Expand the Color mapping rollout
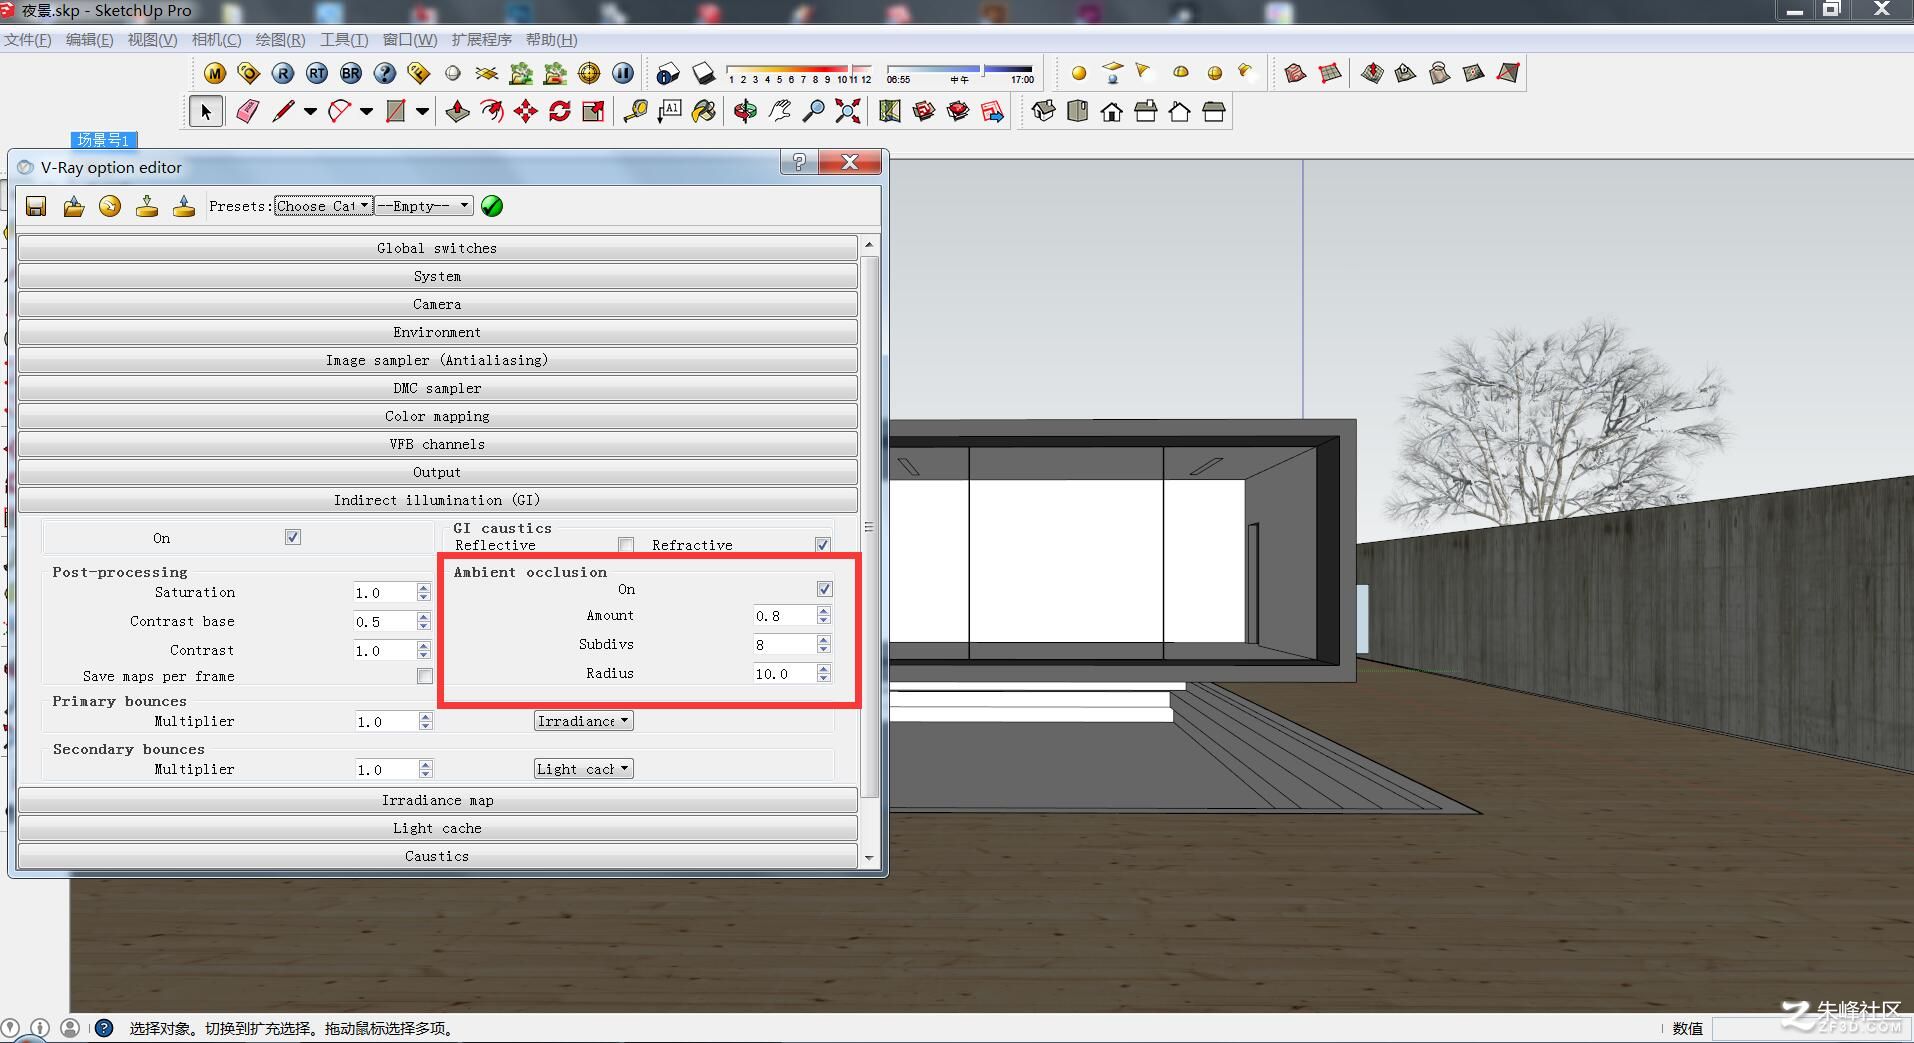This screenshot has width=1914, height=1043. tap(437, 416)
